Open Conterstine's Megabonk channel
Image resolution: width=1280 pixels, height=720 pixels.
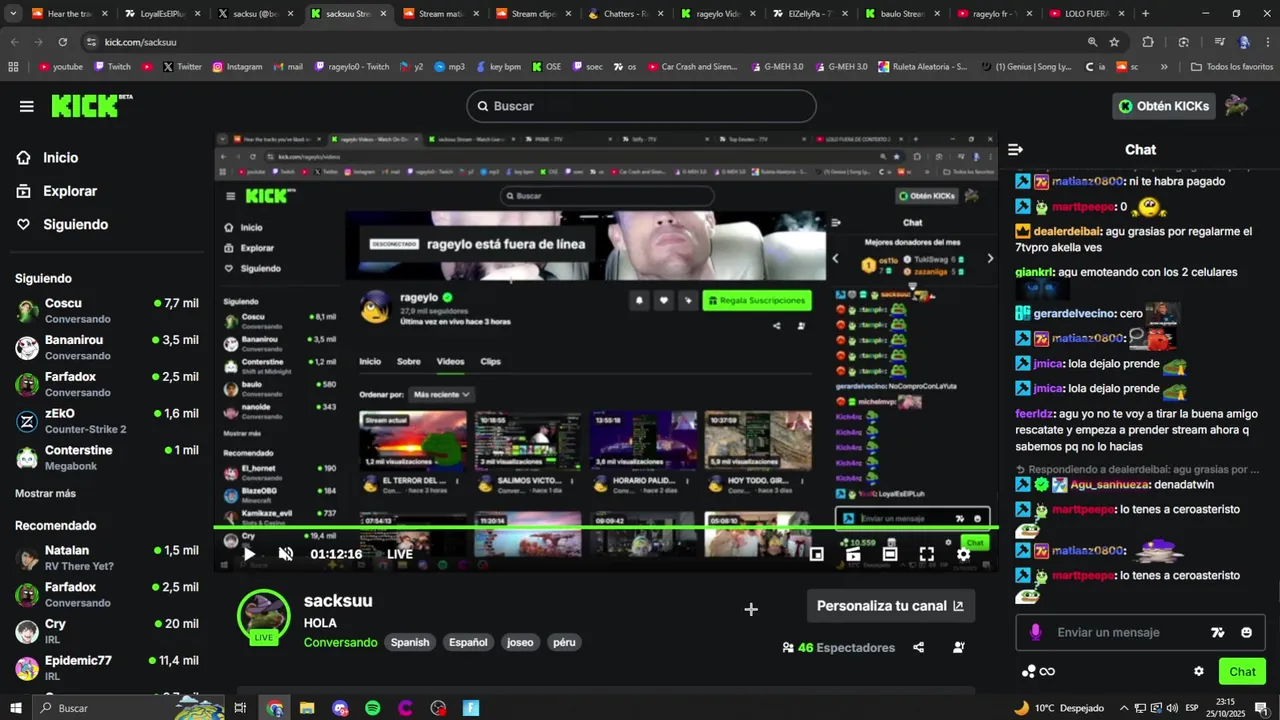(x=107, y=457)
